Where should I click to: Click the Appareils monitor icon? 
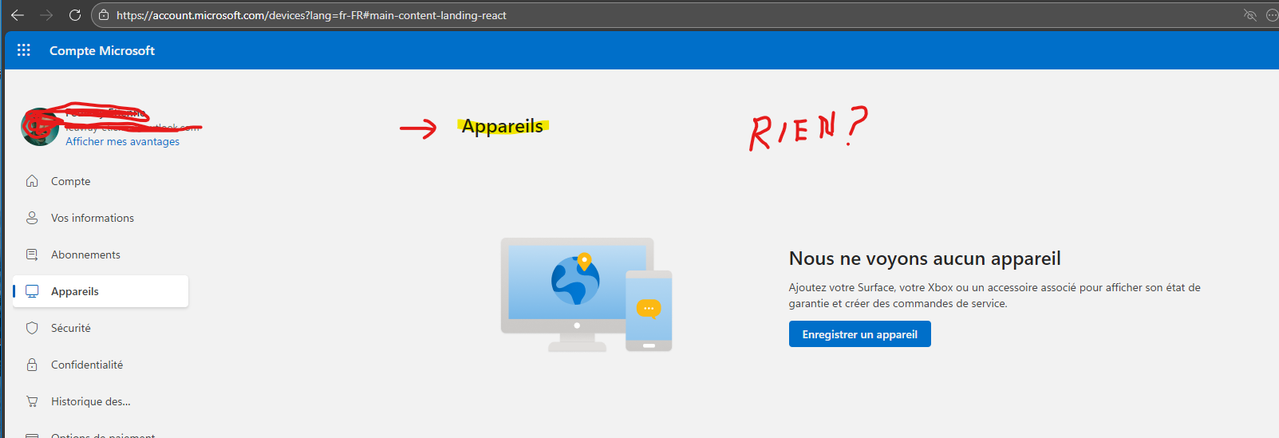click(x=32, y=291)
